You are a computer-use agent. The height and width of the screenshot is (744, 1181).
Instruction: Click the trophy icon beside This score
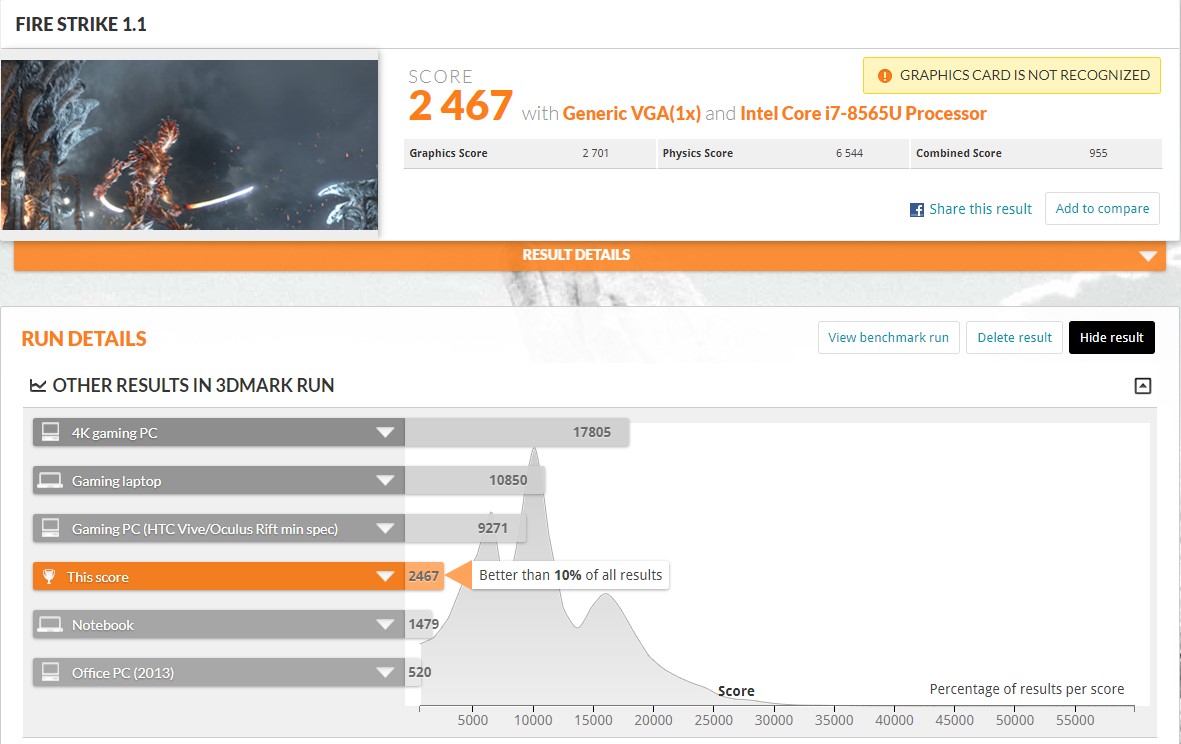(49, 577)
